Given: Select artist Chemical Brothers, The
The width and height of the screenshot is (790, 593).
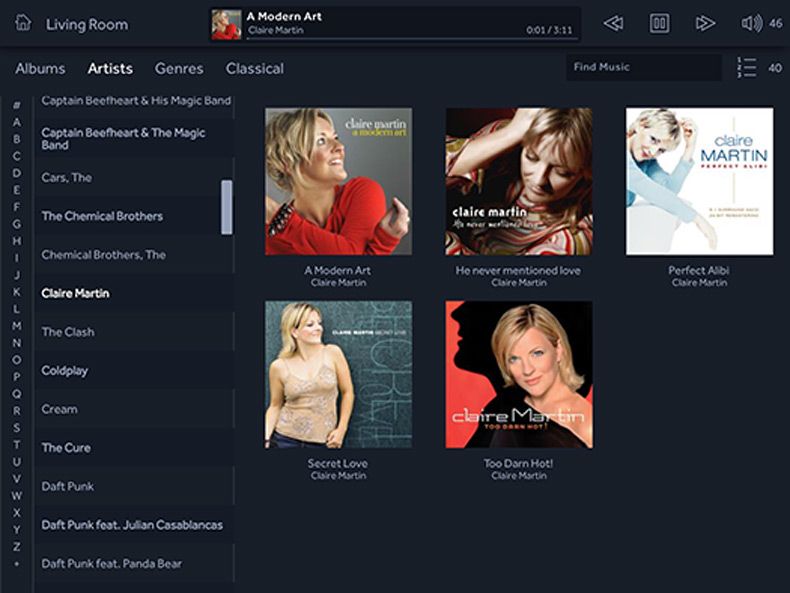Looking at the screenshot, I should [x=134, y=254].
